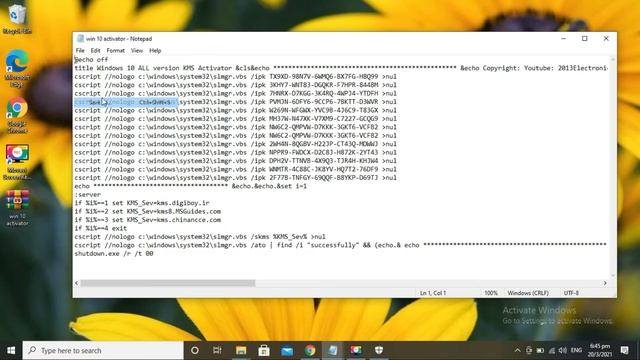Image resolution: width=640 pixels, height=360 pixels.
Task: Click the '@echo off' line
Action: pyautogui.click(x=91, y=60)
